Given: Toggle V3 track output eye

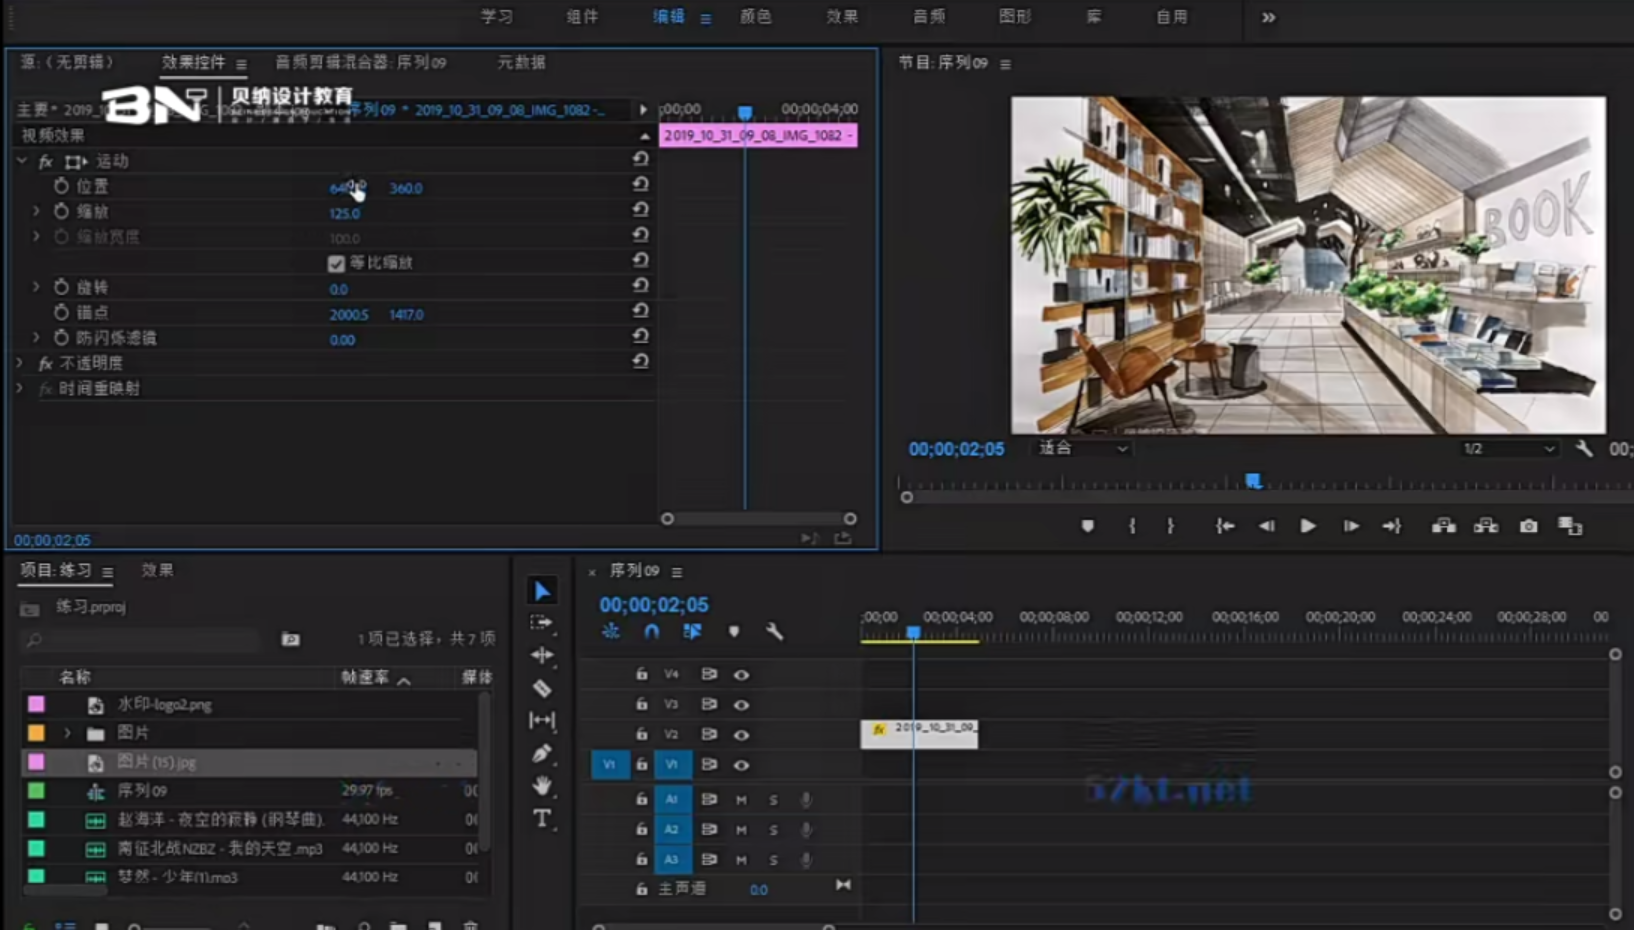Looking at the screenshot, I should tap(741, 705).
